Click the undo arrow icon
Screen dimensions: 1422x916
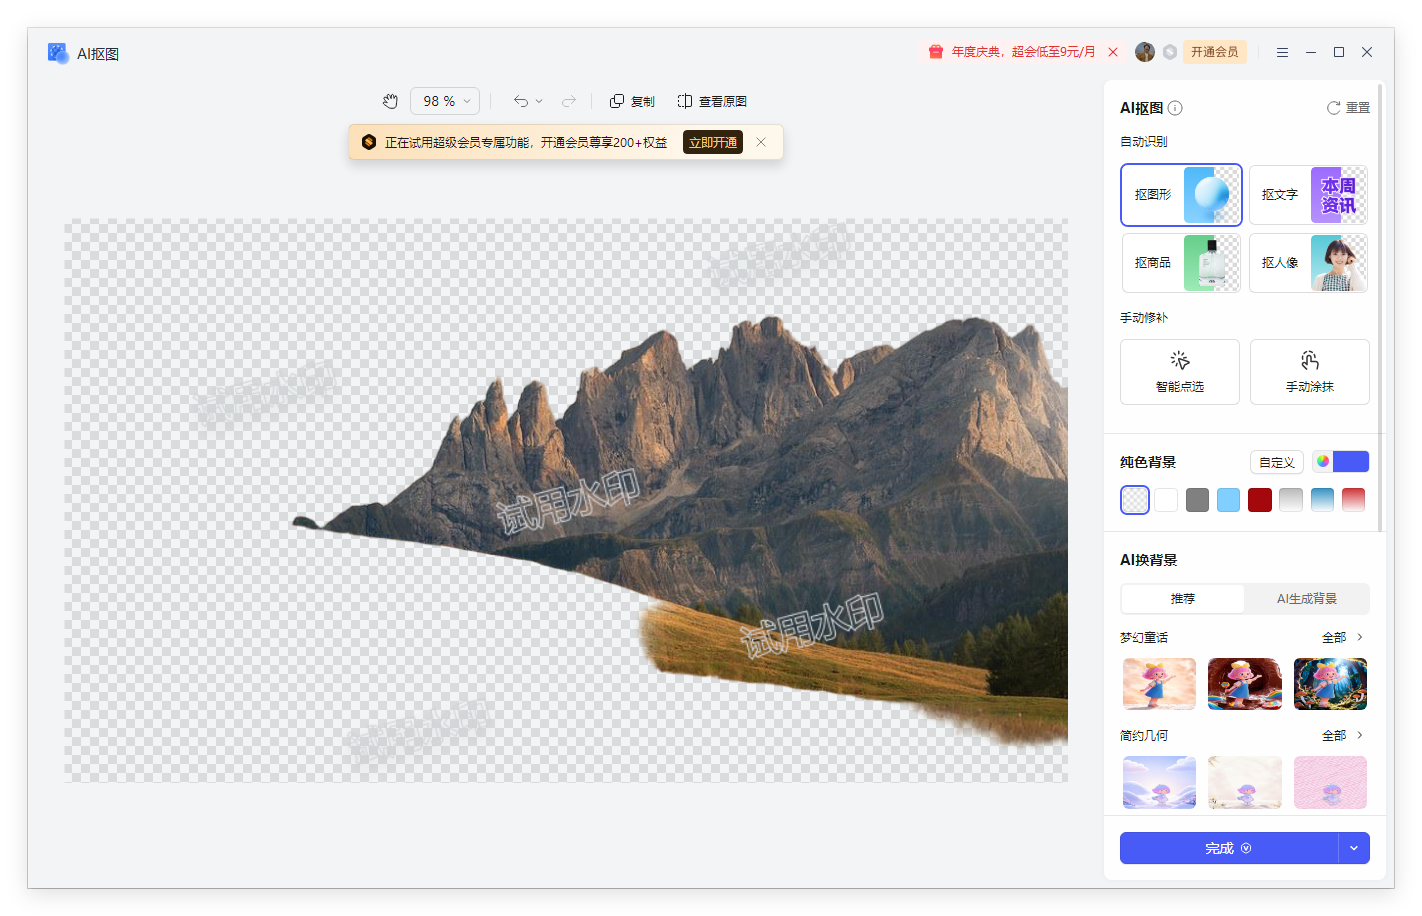click(x=520, y=101)
